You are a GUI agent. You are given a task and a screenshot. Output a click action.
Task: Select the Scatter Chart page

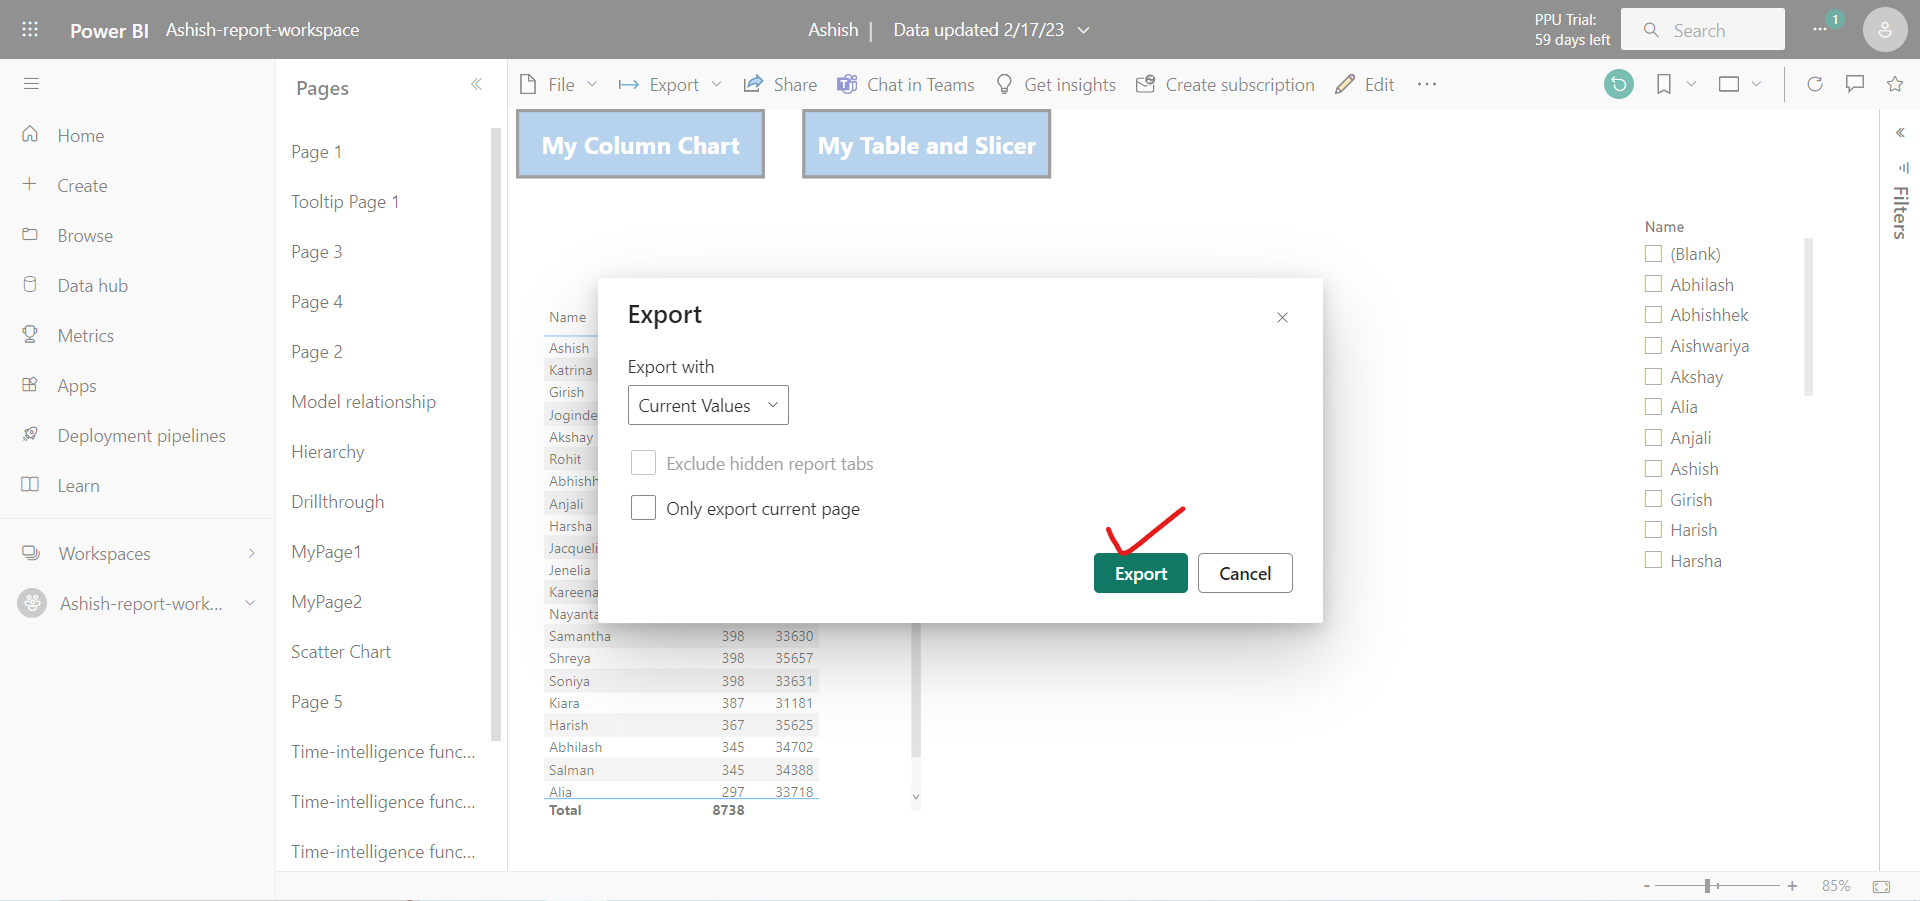340,651
